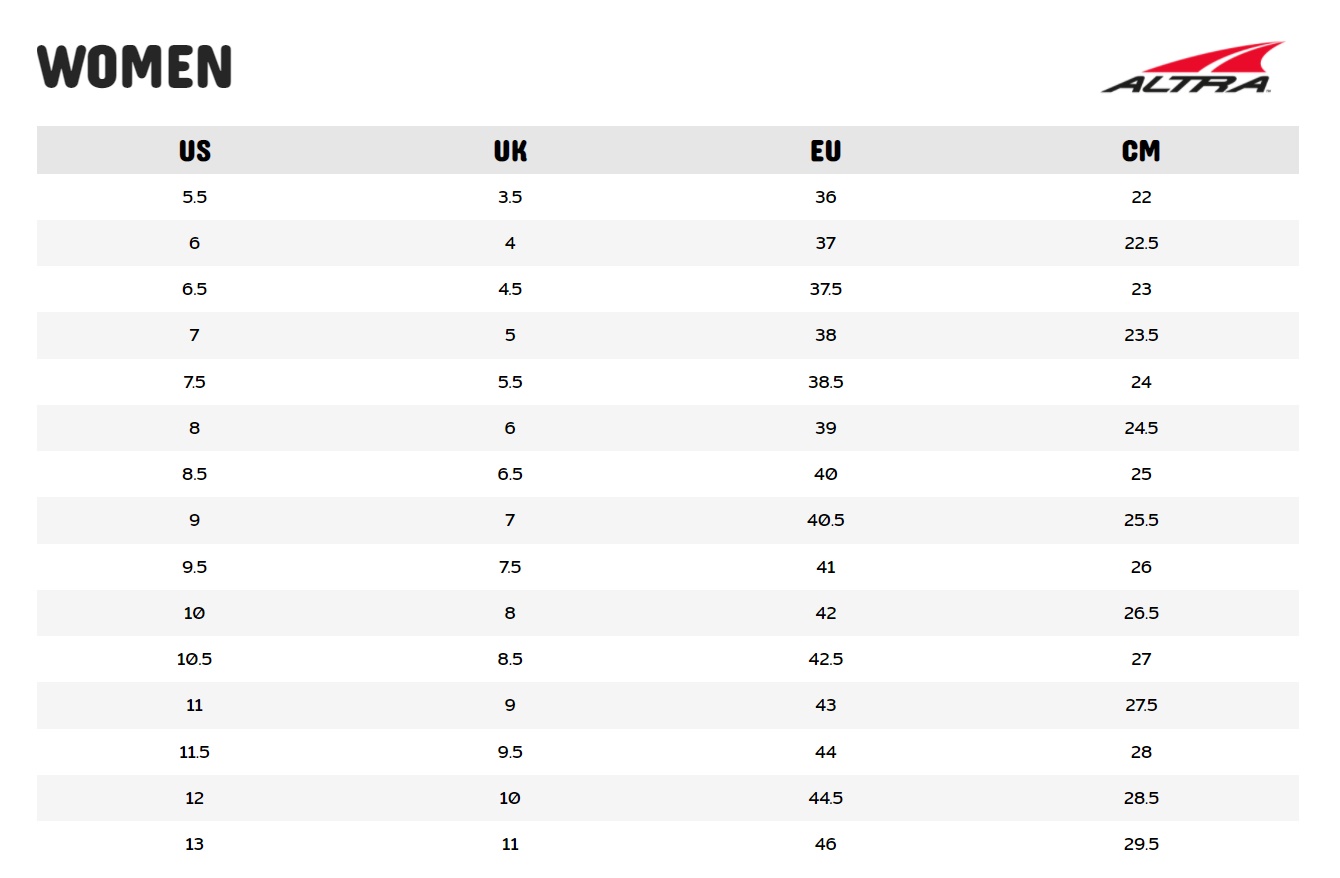Viewport: 1340px width, 878px height.
Task: Click US size 13 cell
Action: pos(194,844)
